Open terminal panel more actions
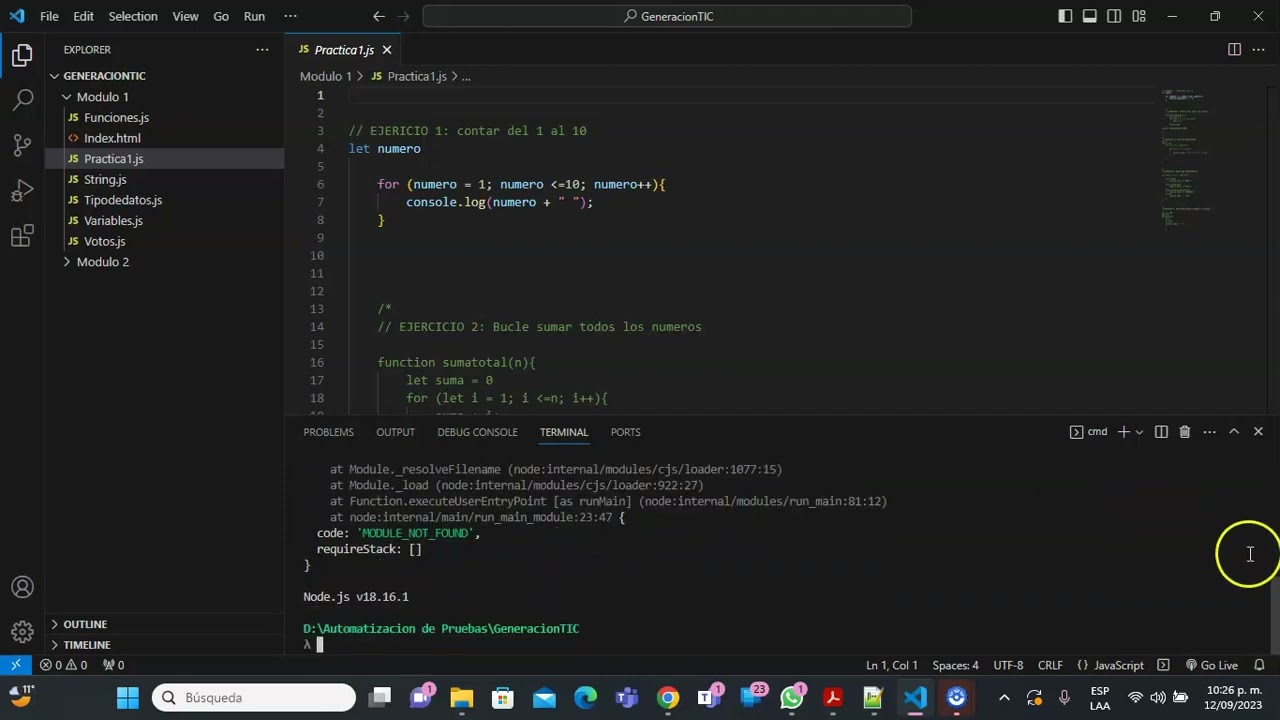1280x720 pixels. 1209,432
